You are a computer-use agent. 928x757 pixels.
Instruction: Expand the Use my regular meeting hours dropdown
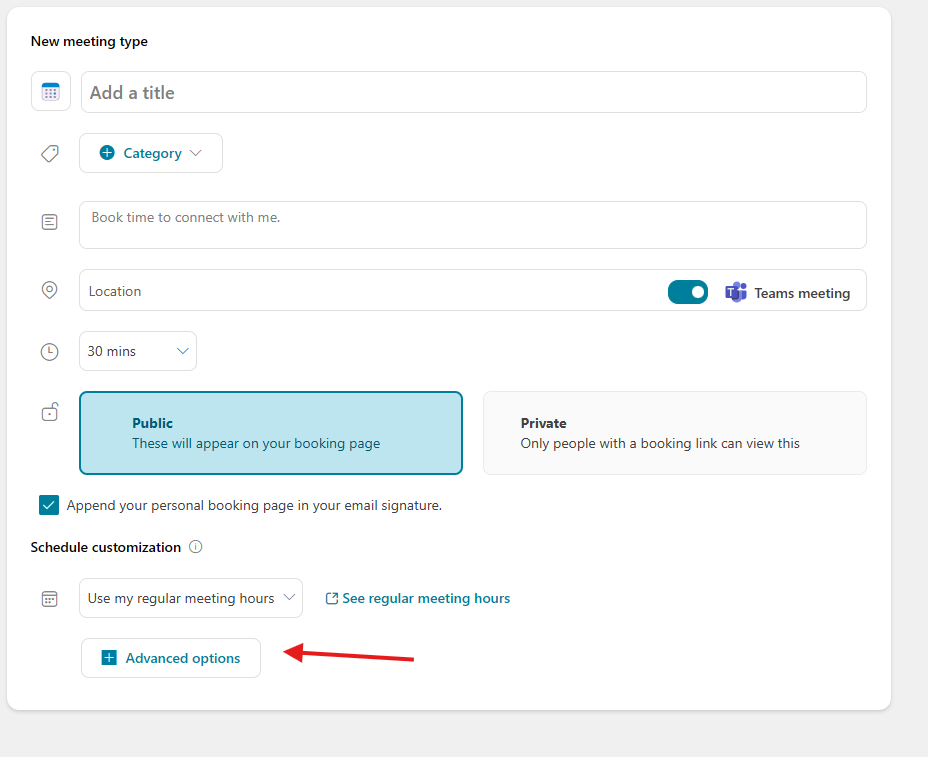[x=190, y=598]
